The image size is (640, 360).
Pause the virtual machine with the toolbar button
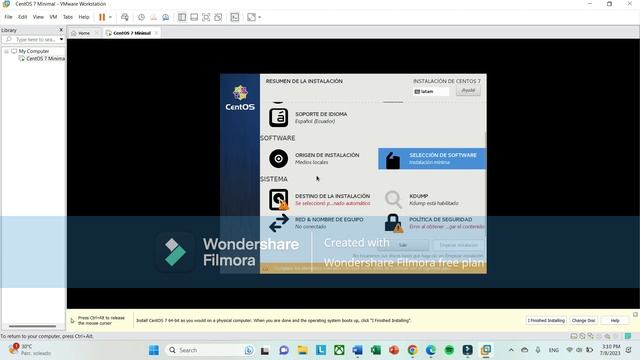pos(102,17)
